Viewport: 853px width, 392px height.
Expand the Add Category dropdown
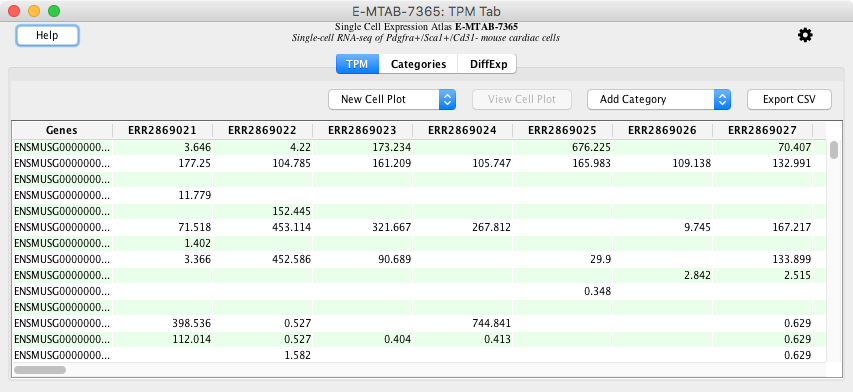[x=658, y=99]
